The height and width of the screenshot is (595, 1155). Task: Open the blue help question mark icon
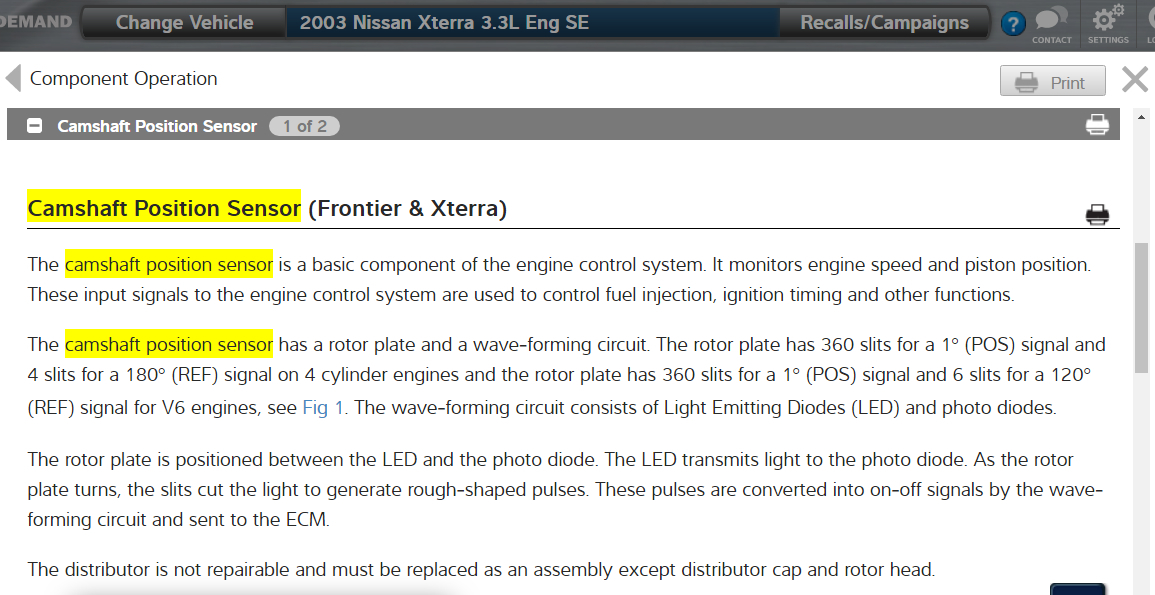[x=1013, y=24]
